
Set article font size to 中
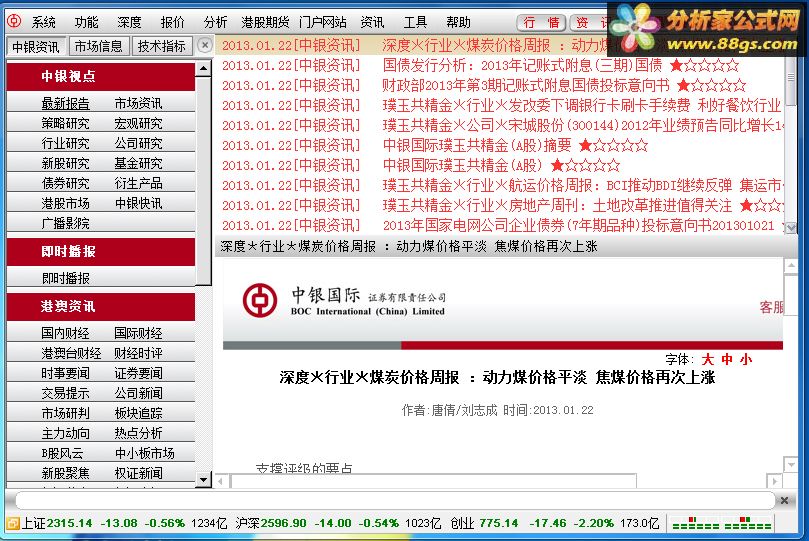click(x=727, y=359)
